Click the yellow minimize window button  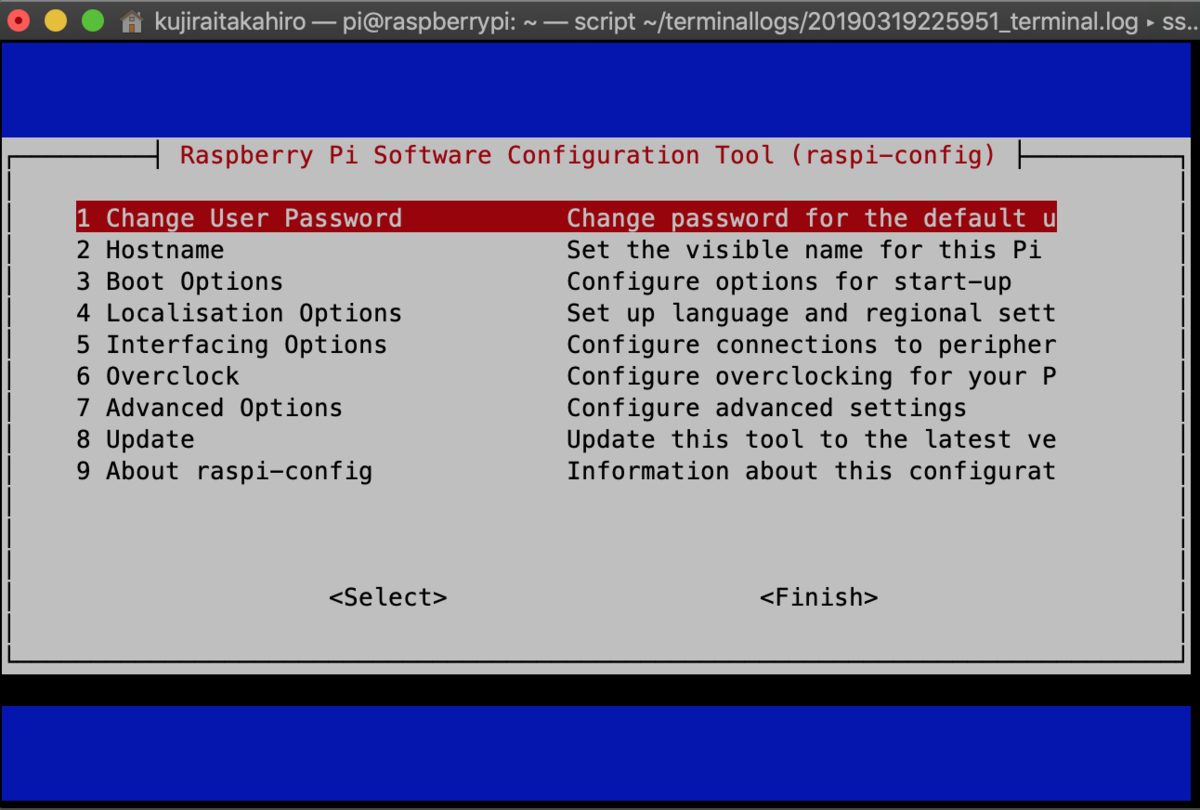[x=56, y=19]
